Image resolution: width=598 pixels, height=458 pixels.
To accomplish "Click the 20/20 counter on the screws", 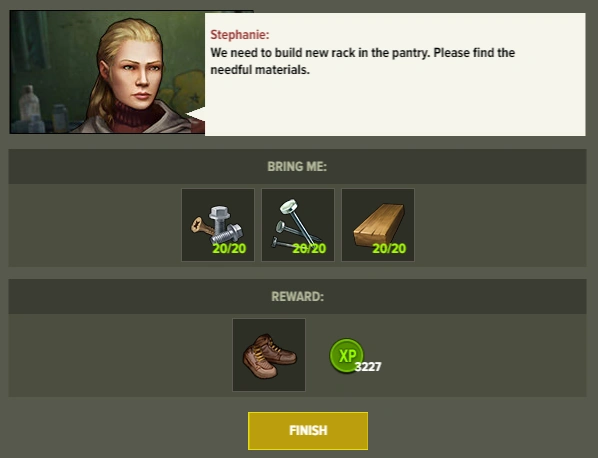I will [x=229, y=249].
